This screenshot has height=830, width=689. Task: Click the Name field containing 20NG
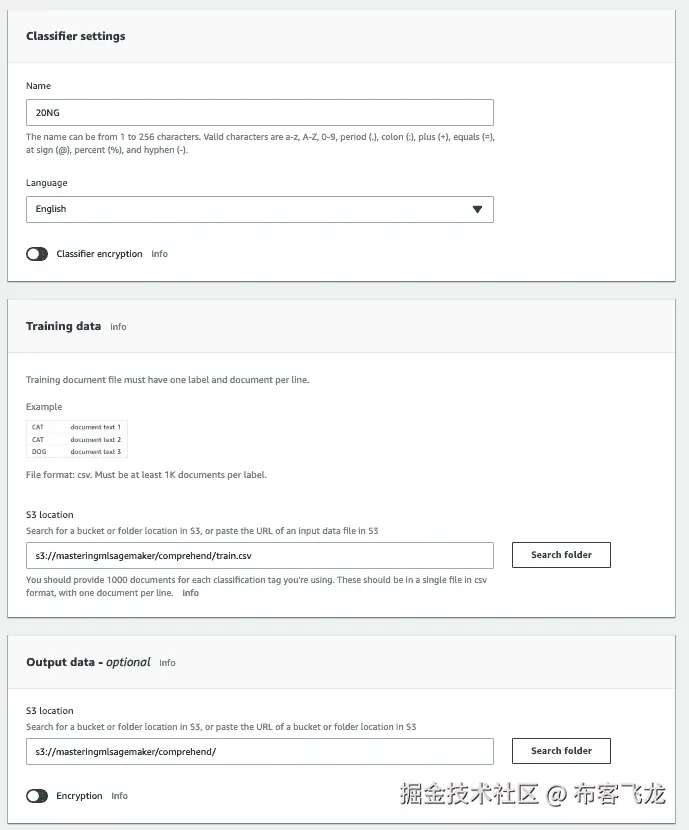coord(259,112)
